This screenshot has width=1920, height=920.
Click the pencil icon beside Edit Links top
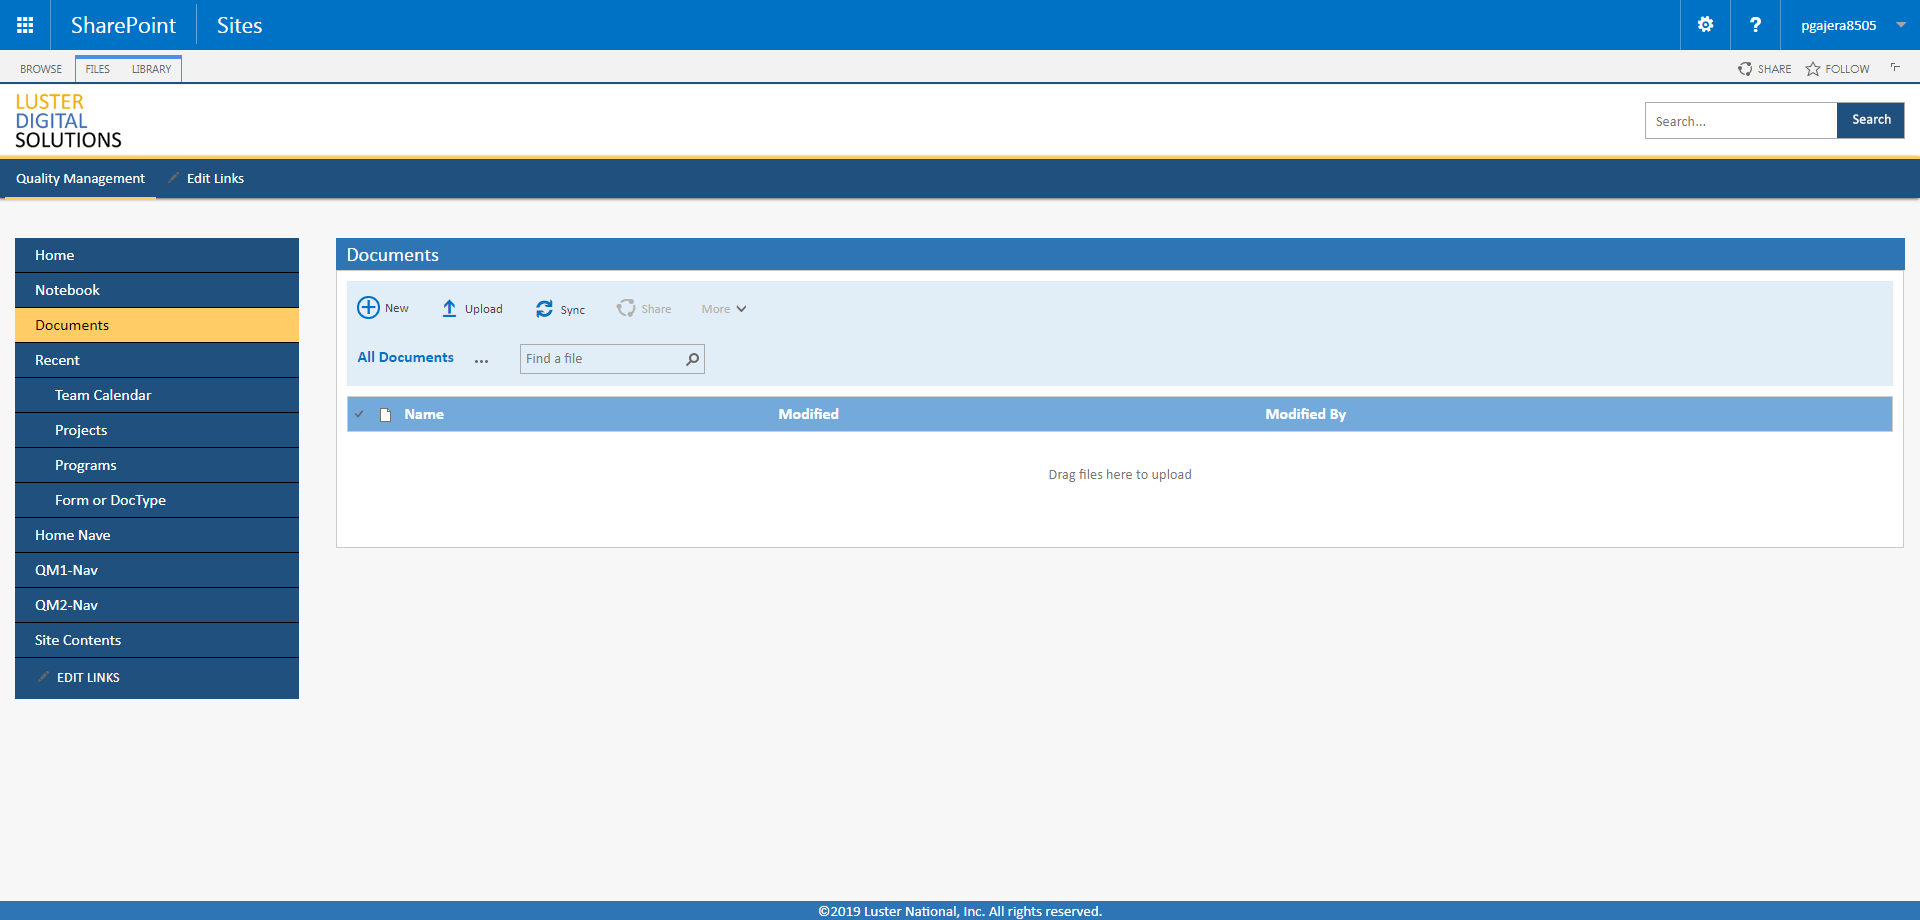click(174, 178)
